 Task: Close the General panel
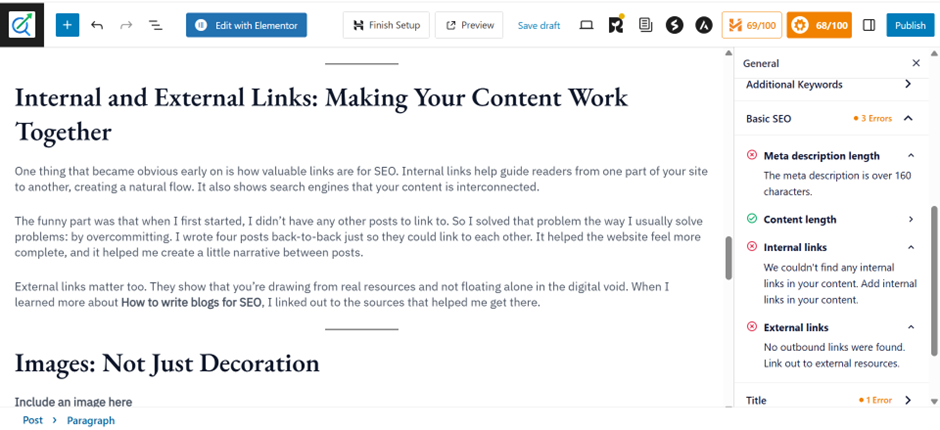pos(915,63)
